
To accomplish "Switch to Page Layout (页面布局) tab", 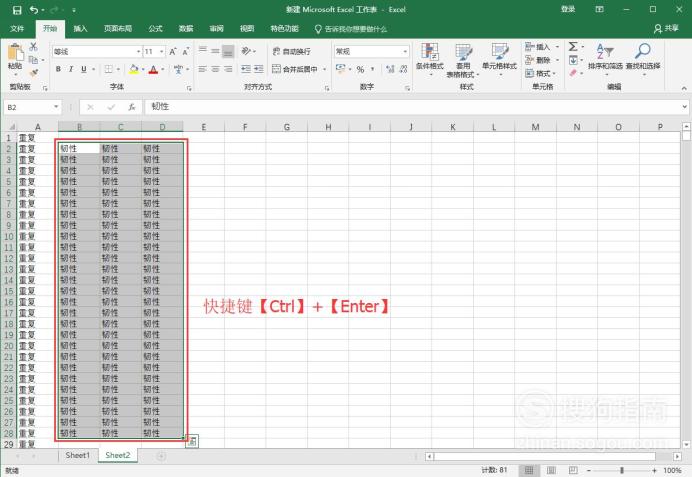I will tap(117, 29).
